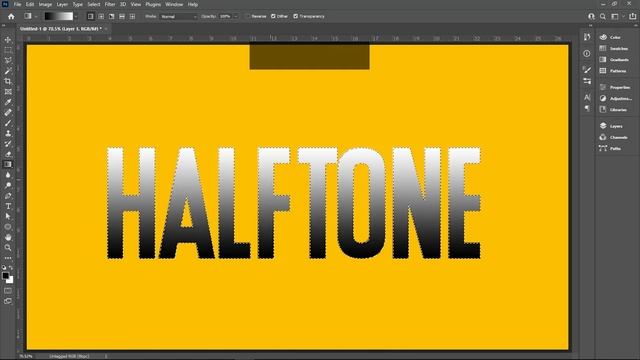Select the History Brush tool
The width and height of the screenshot is (640, 360).
(x=8, y=143)
